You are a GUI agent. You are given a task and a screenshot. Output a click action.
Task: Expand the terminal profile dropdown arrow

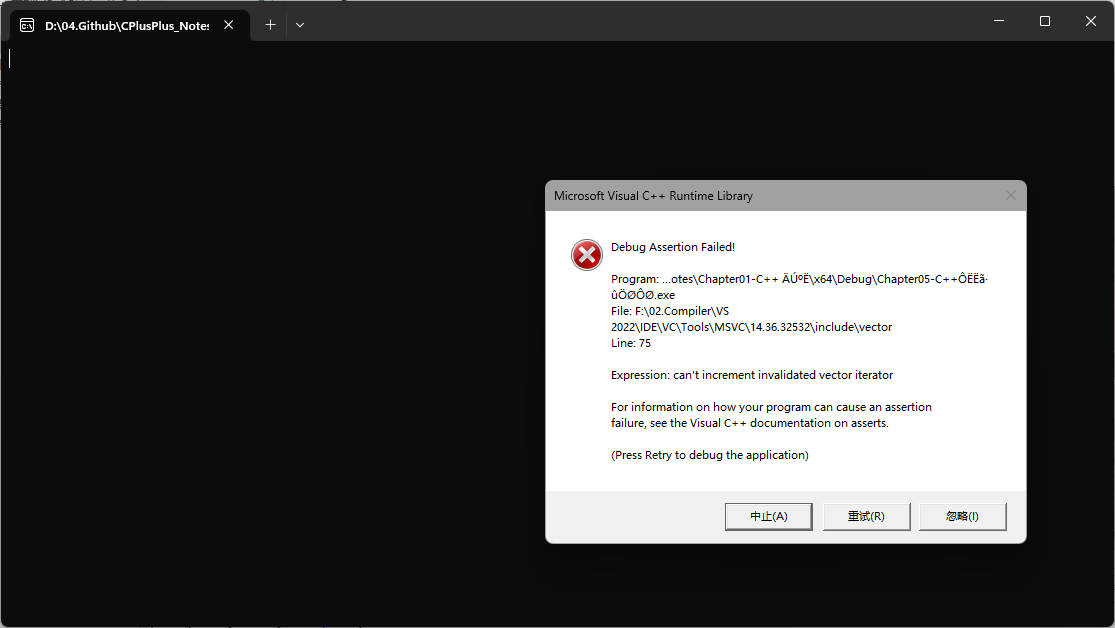pos(300,25)
